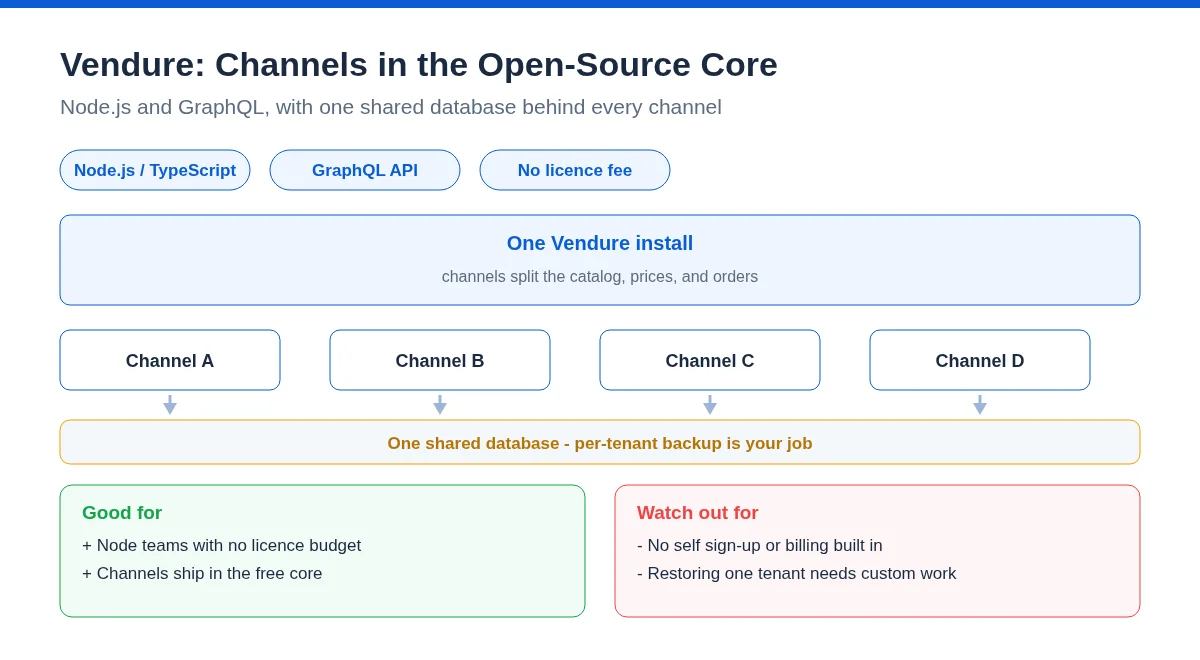
Task: Click the GraphQL API pill
Action: tap(365, 170)
